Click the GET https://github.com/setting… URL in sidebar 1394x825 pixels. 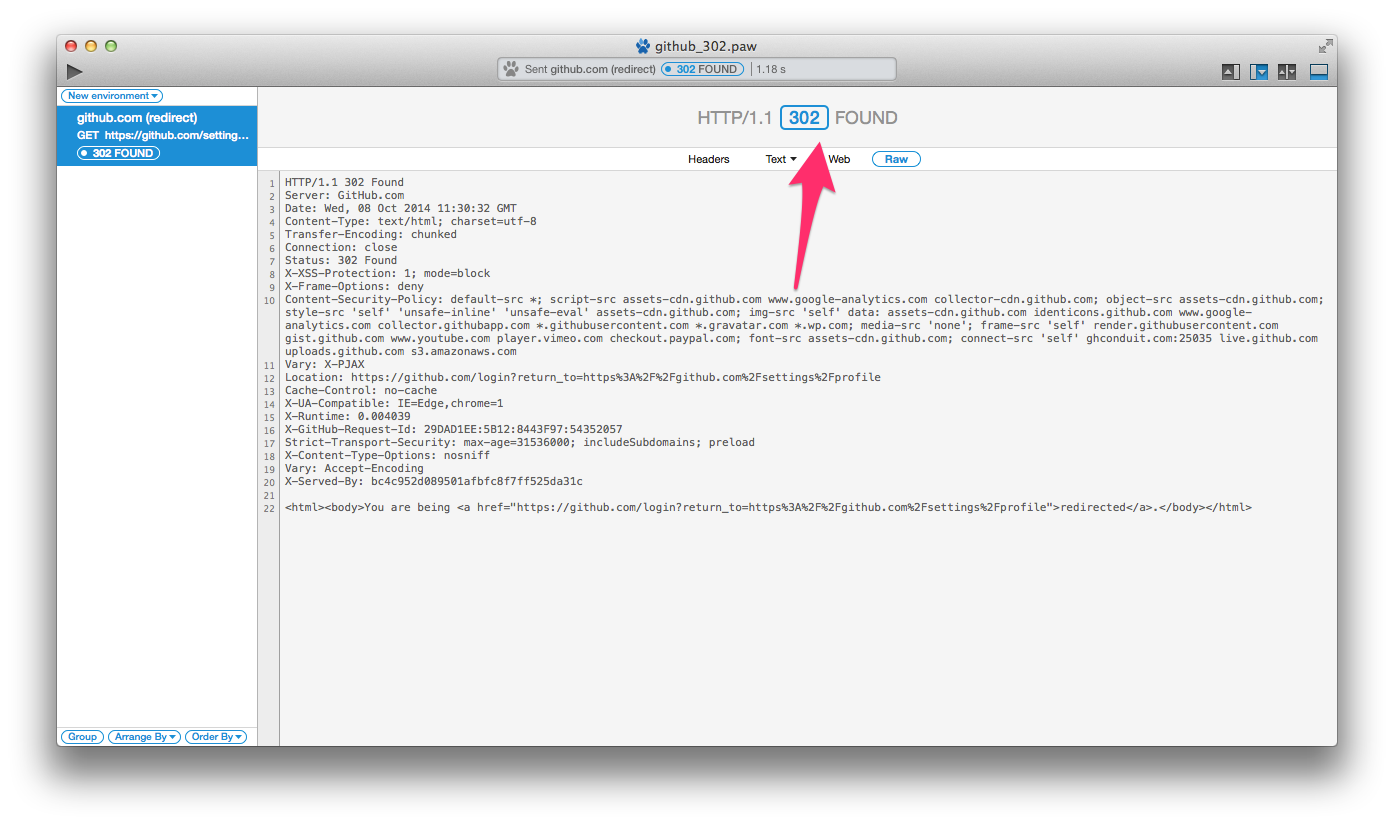click(163, 135)
